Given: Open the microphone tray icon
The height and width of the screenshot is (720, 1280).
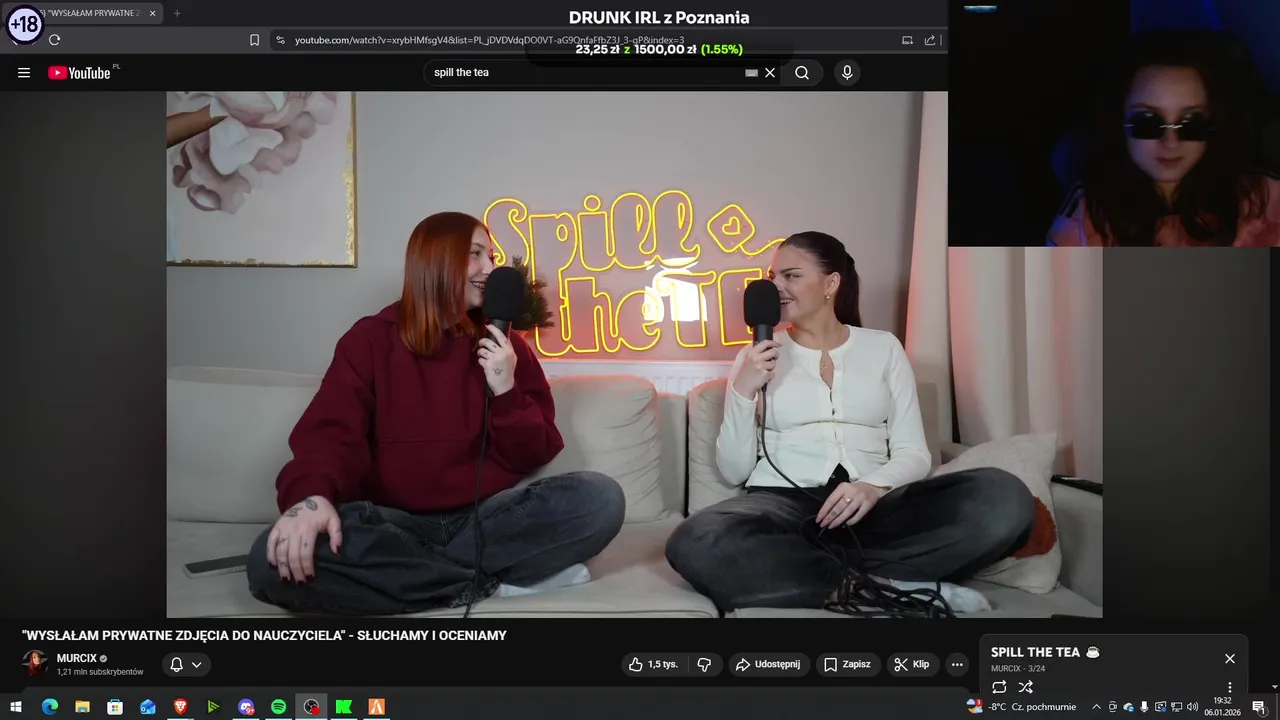Looking at the screenshot, I should coord(1144,707).
